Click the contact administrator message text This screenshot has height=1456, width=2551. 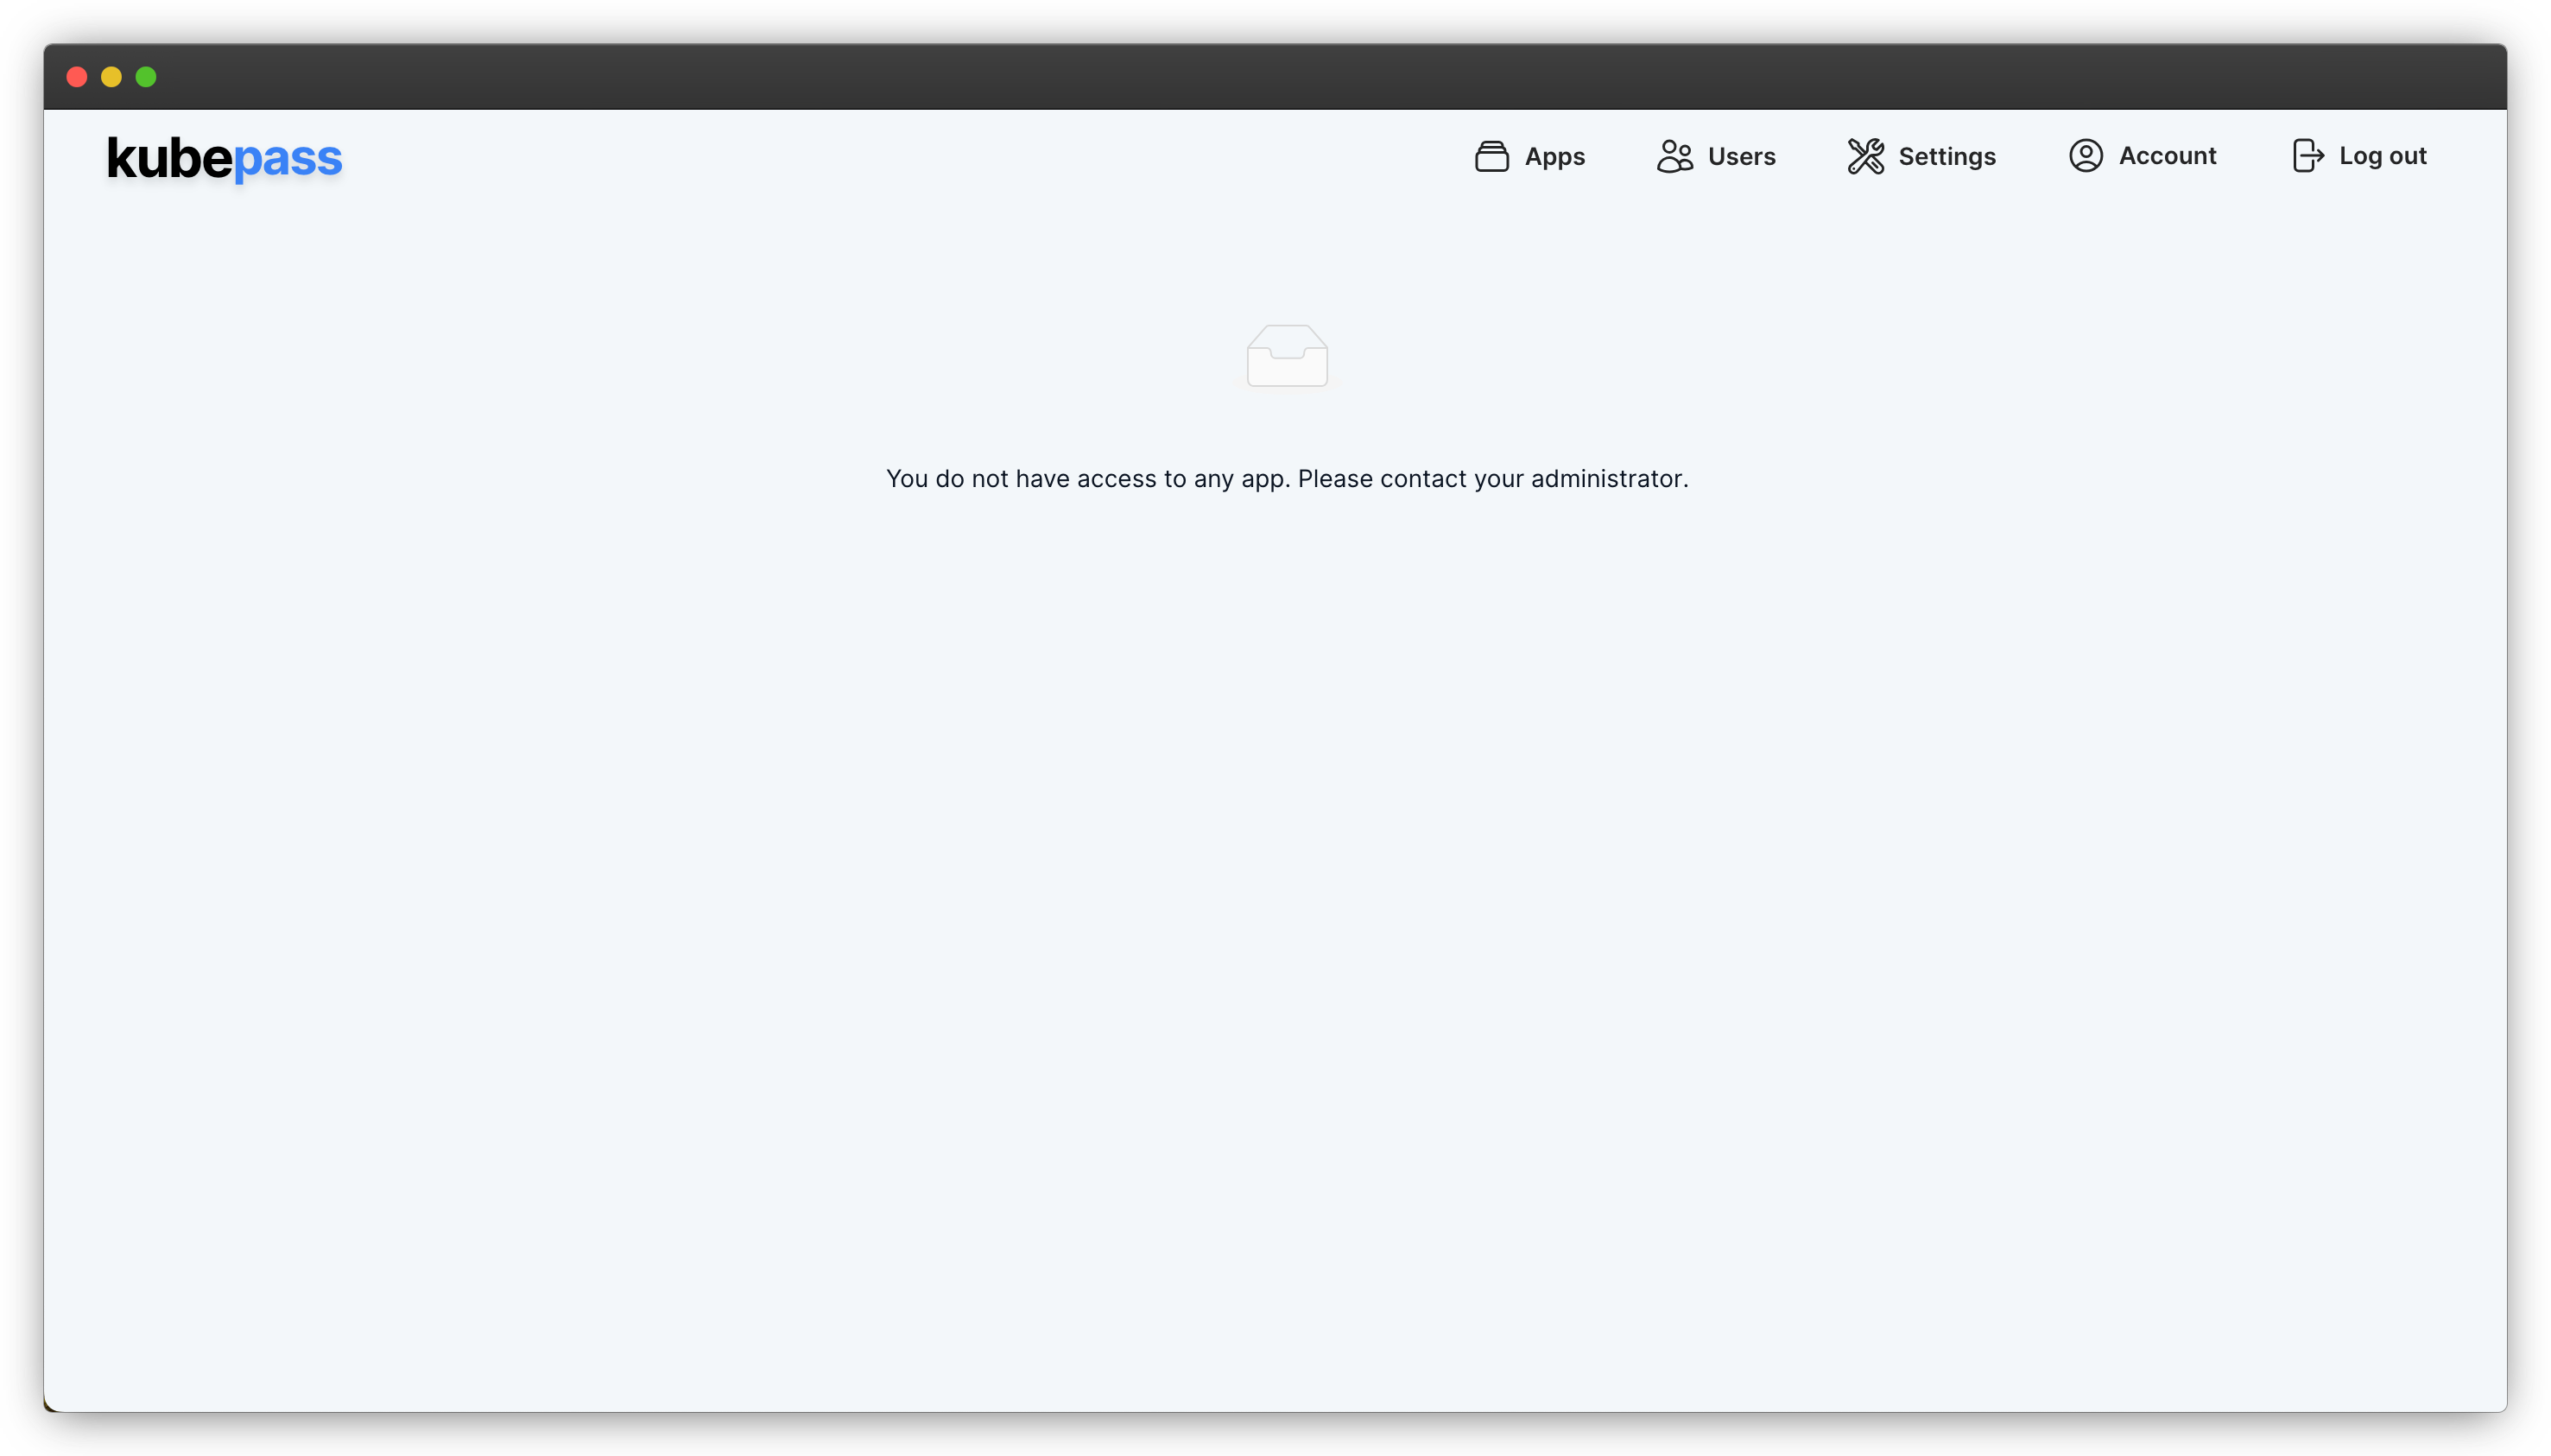(x=1286, y=478)
